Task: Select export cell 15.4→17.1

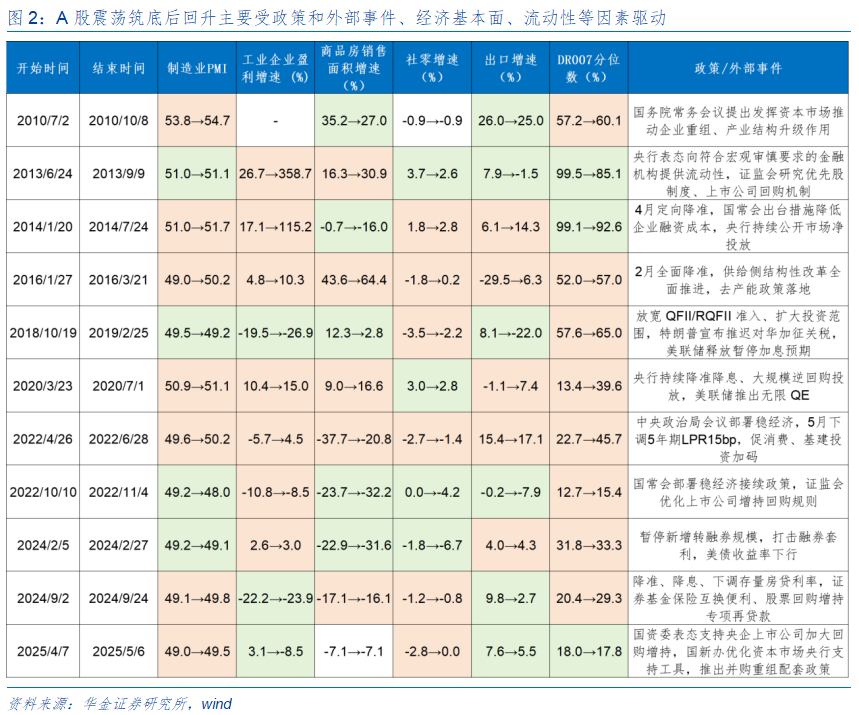Action: coord(511,439)
